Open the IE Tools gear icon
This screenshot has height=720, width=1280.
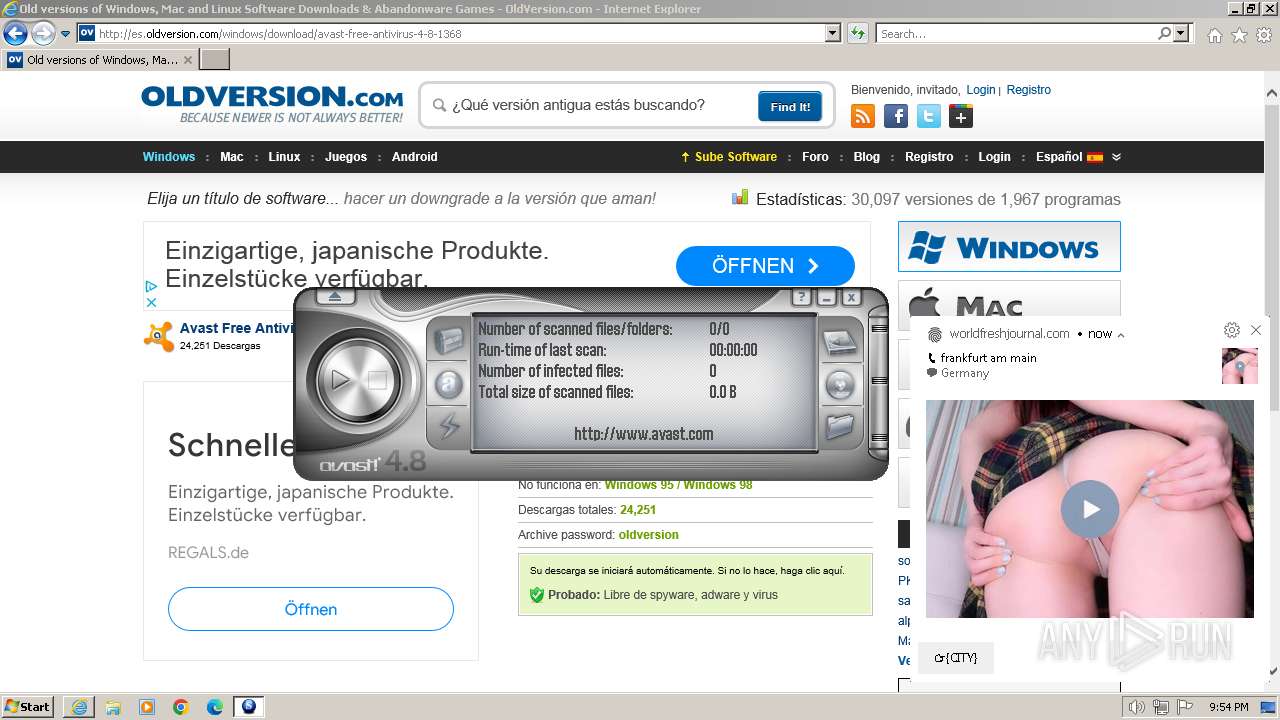click(1264, 35)
